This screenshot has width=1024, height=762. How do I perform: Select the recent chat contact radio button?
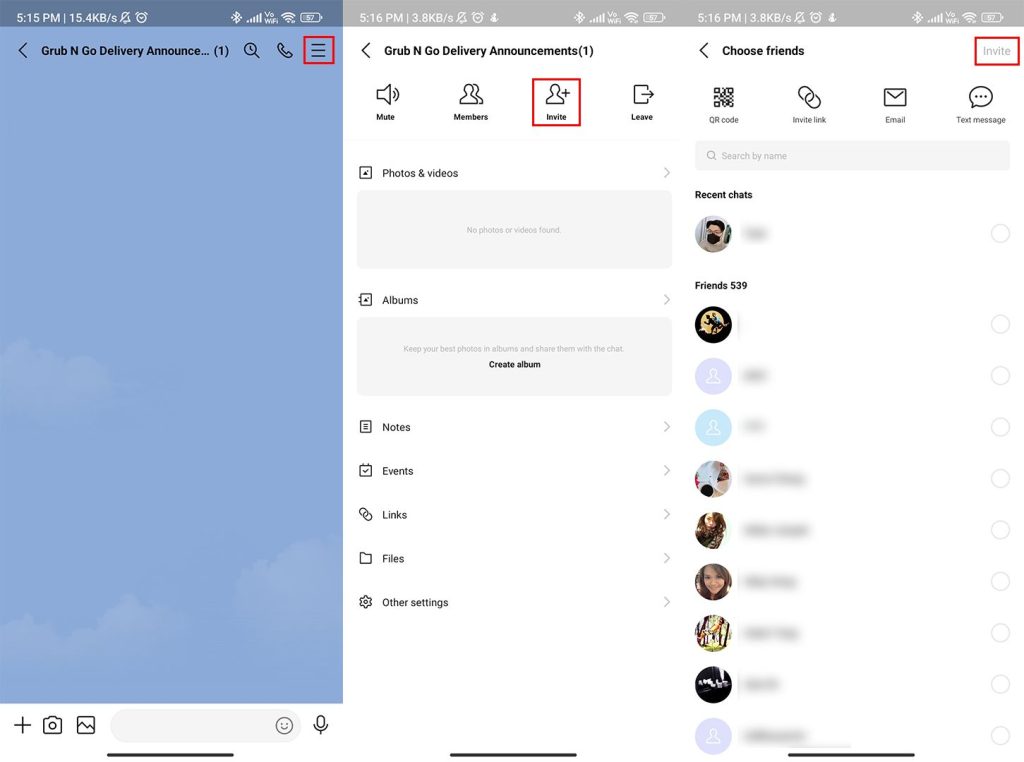click(1000, 233)
